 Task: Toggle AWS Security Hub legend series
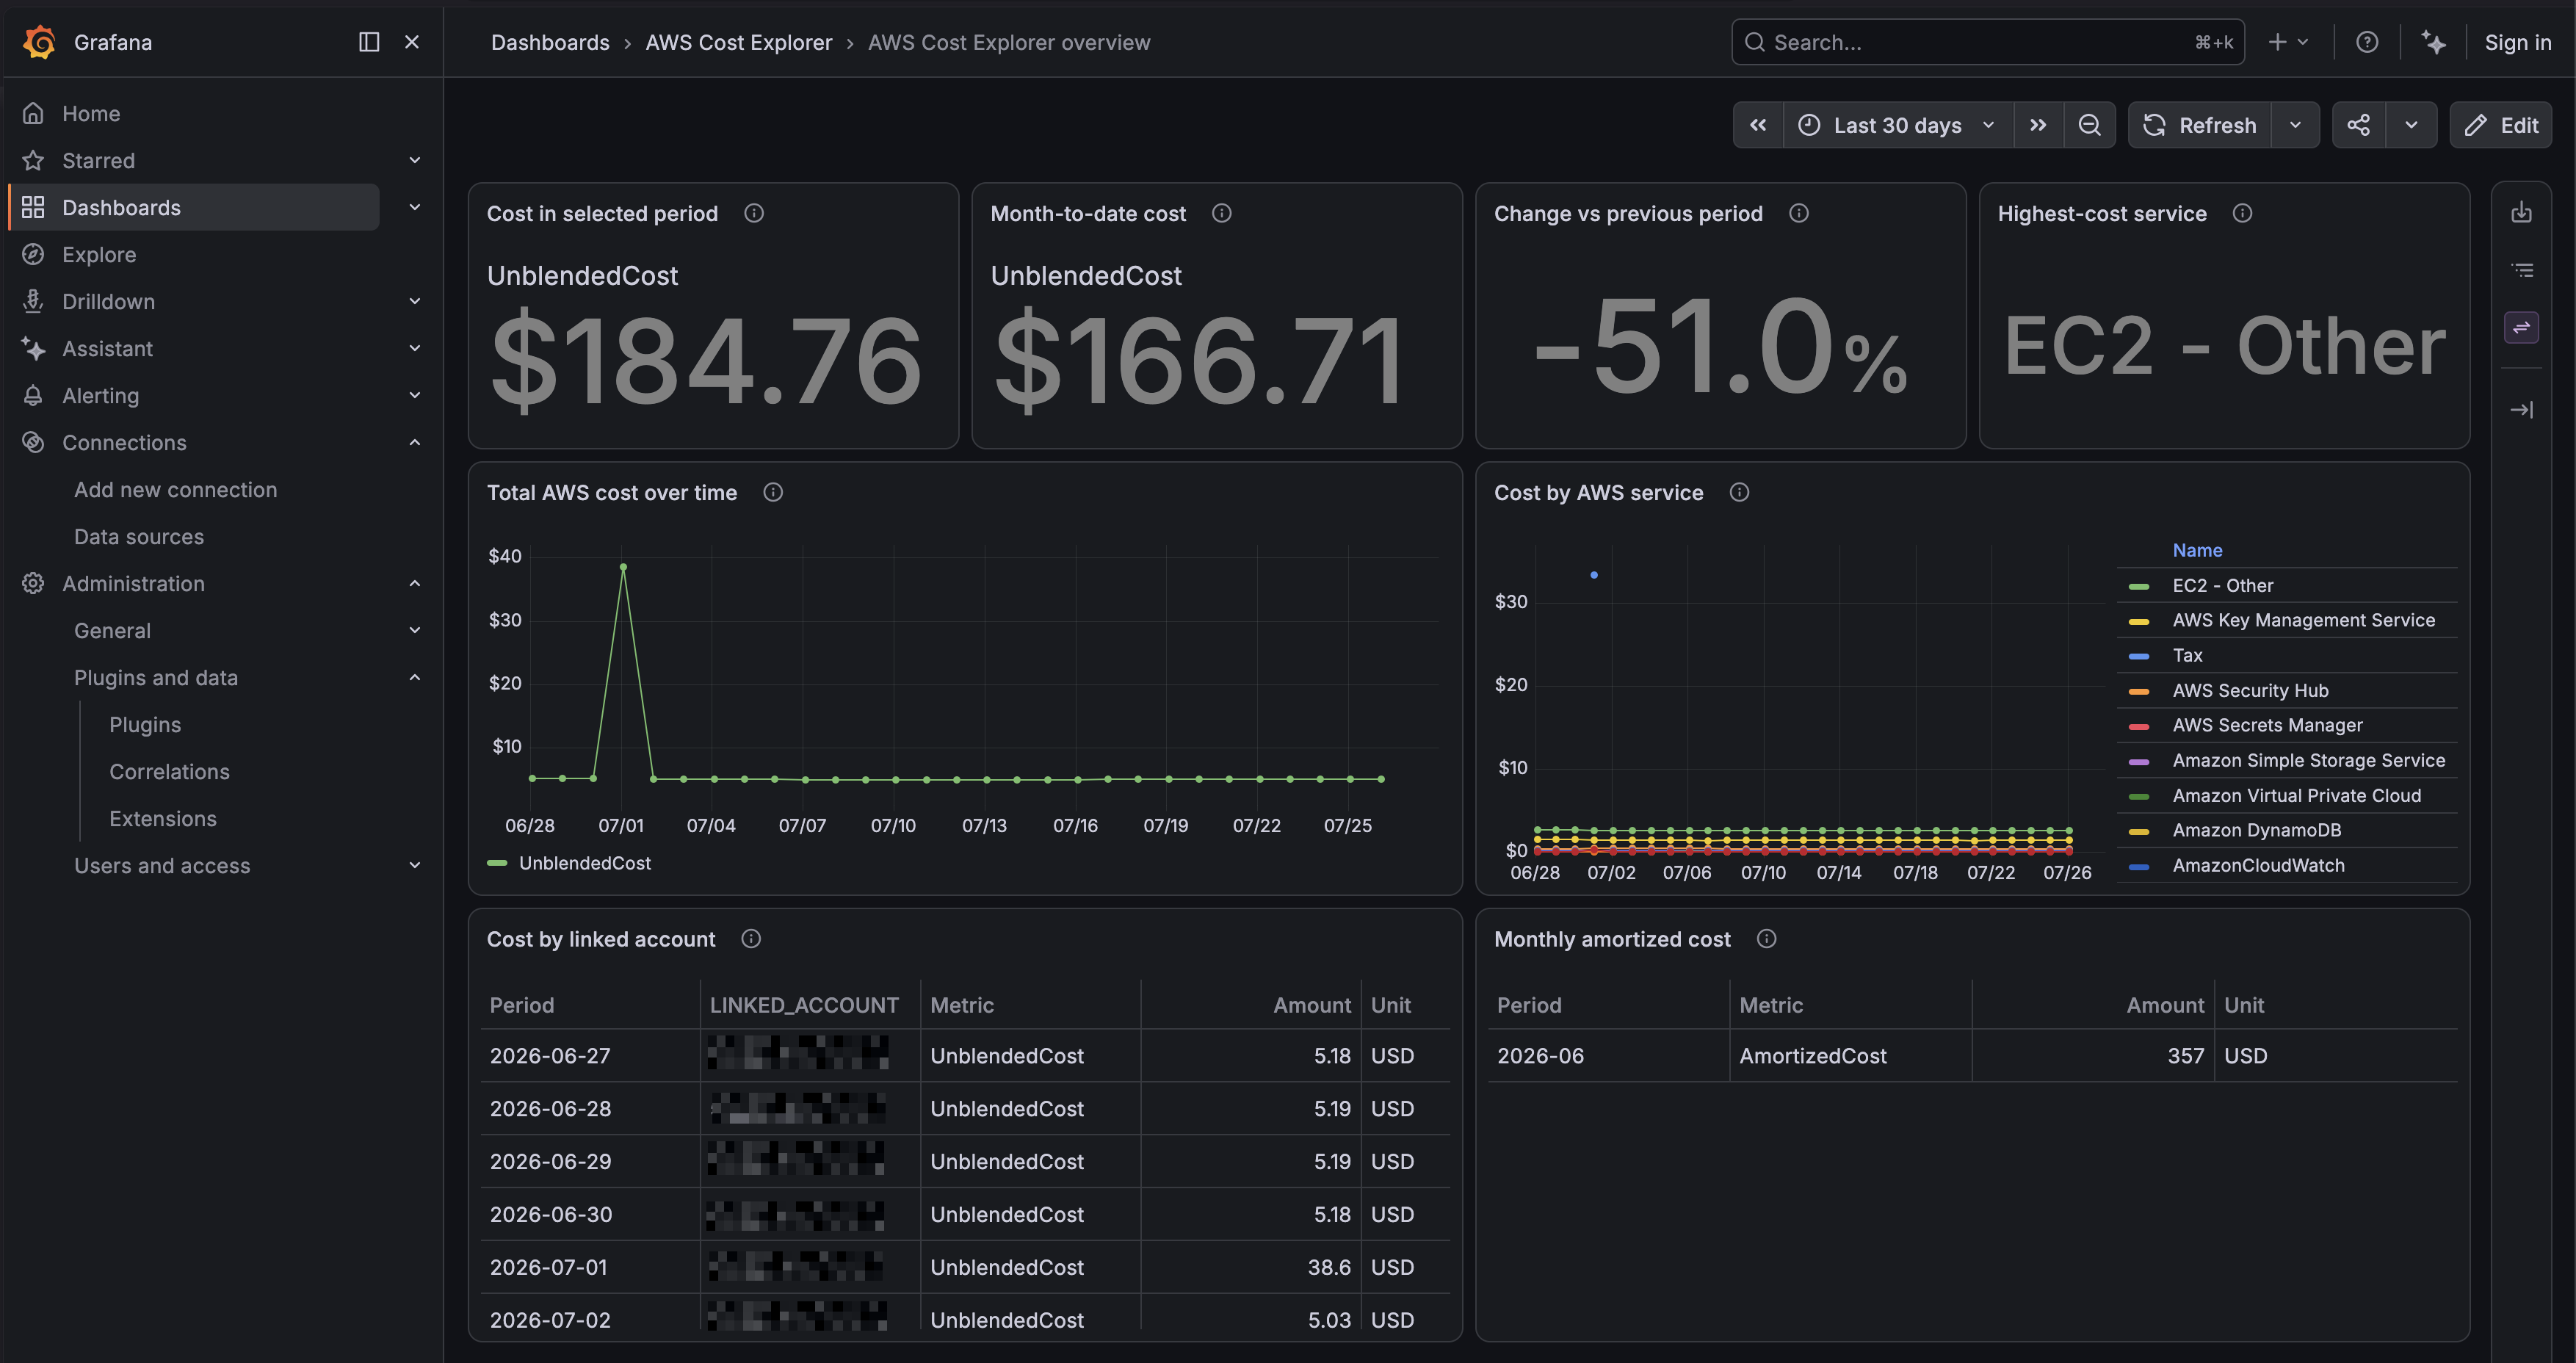[2250, 690]
